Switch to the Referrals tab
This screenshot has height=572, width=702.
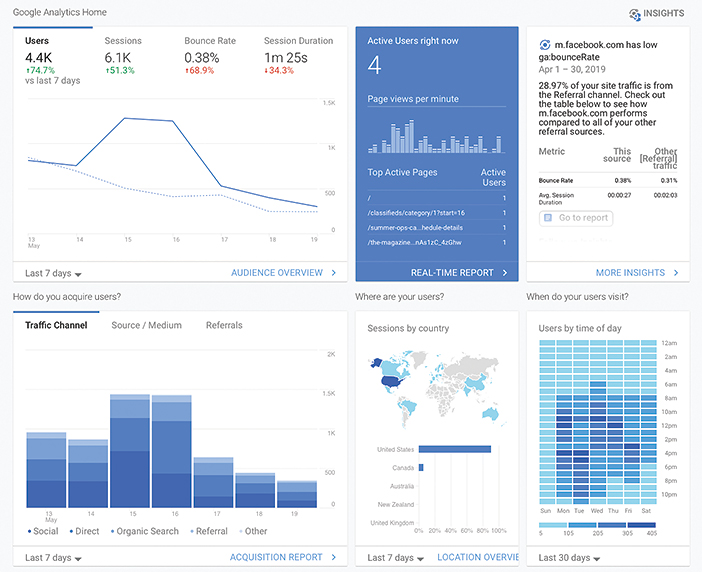click(224, 325)
